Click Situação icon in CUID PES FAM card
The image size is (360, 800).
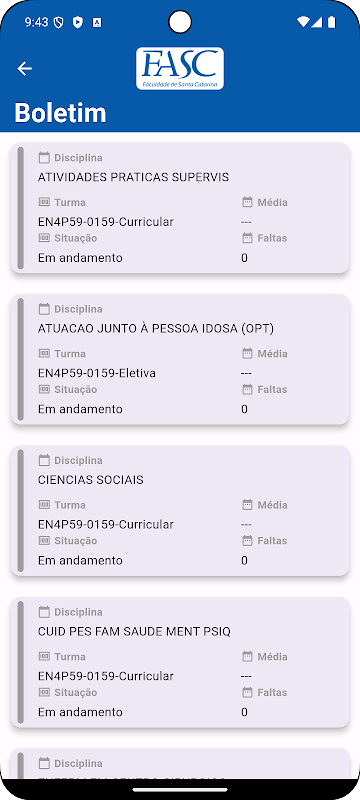point(44,692)
